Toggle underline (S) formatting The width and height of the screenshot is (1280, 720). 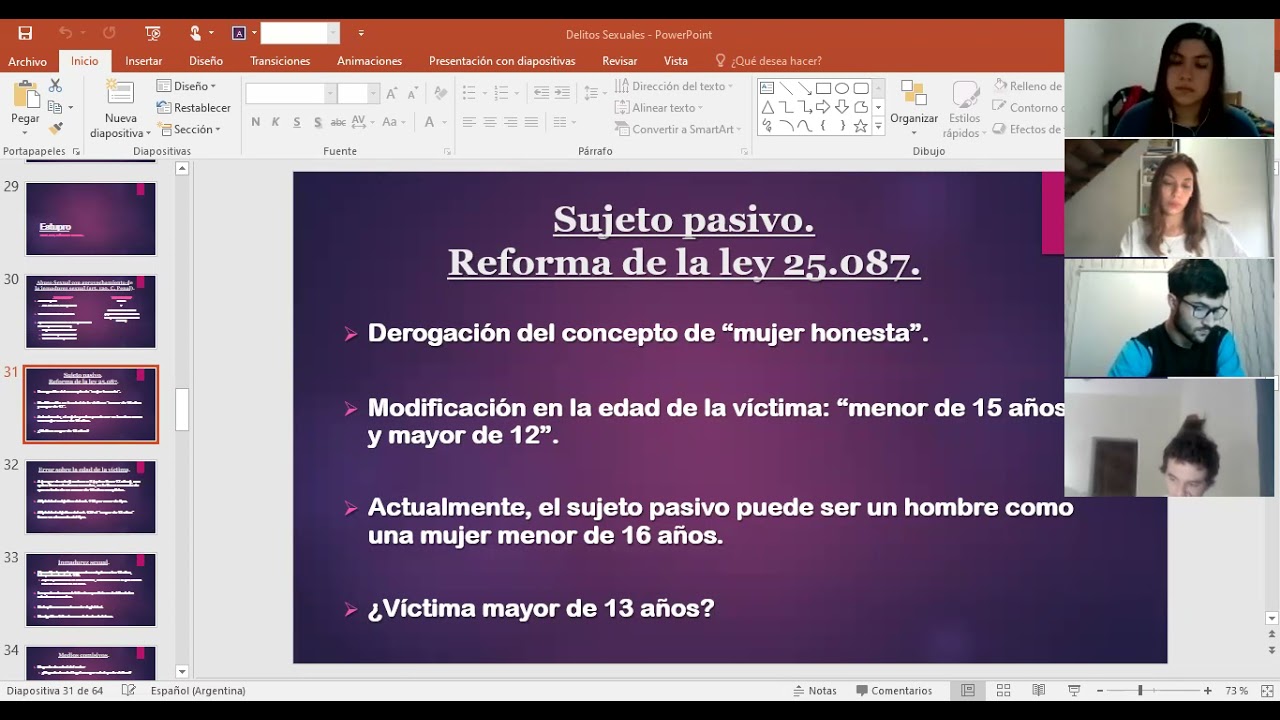tap(297, 122)
